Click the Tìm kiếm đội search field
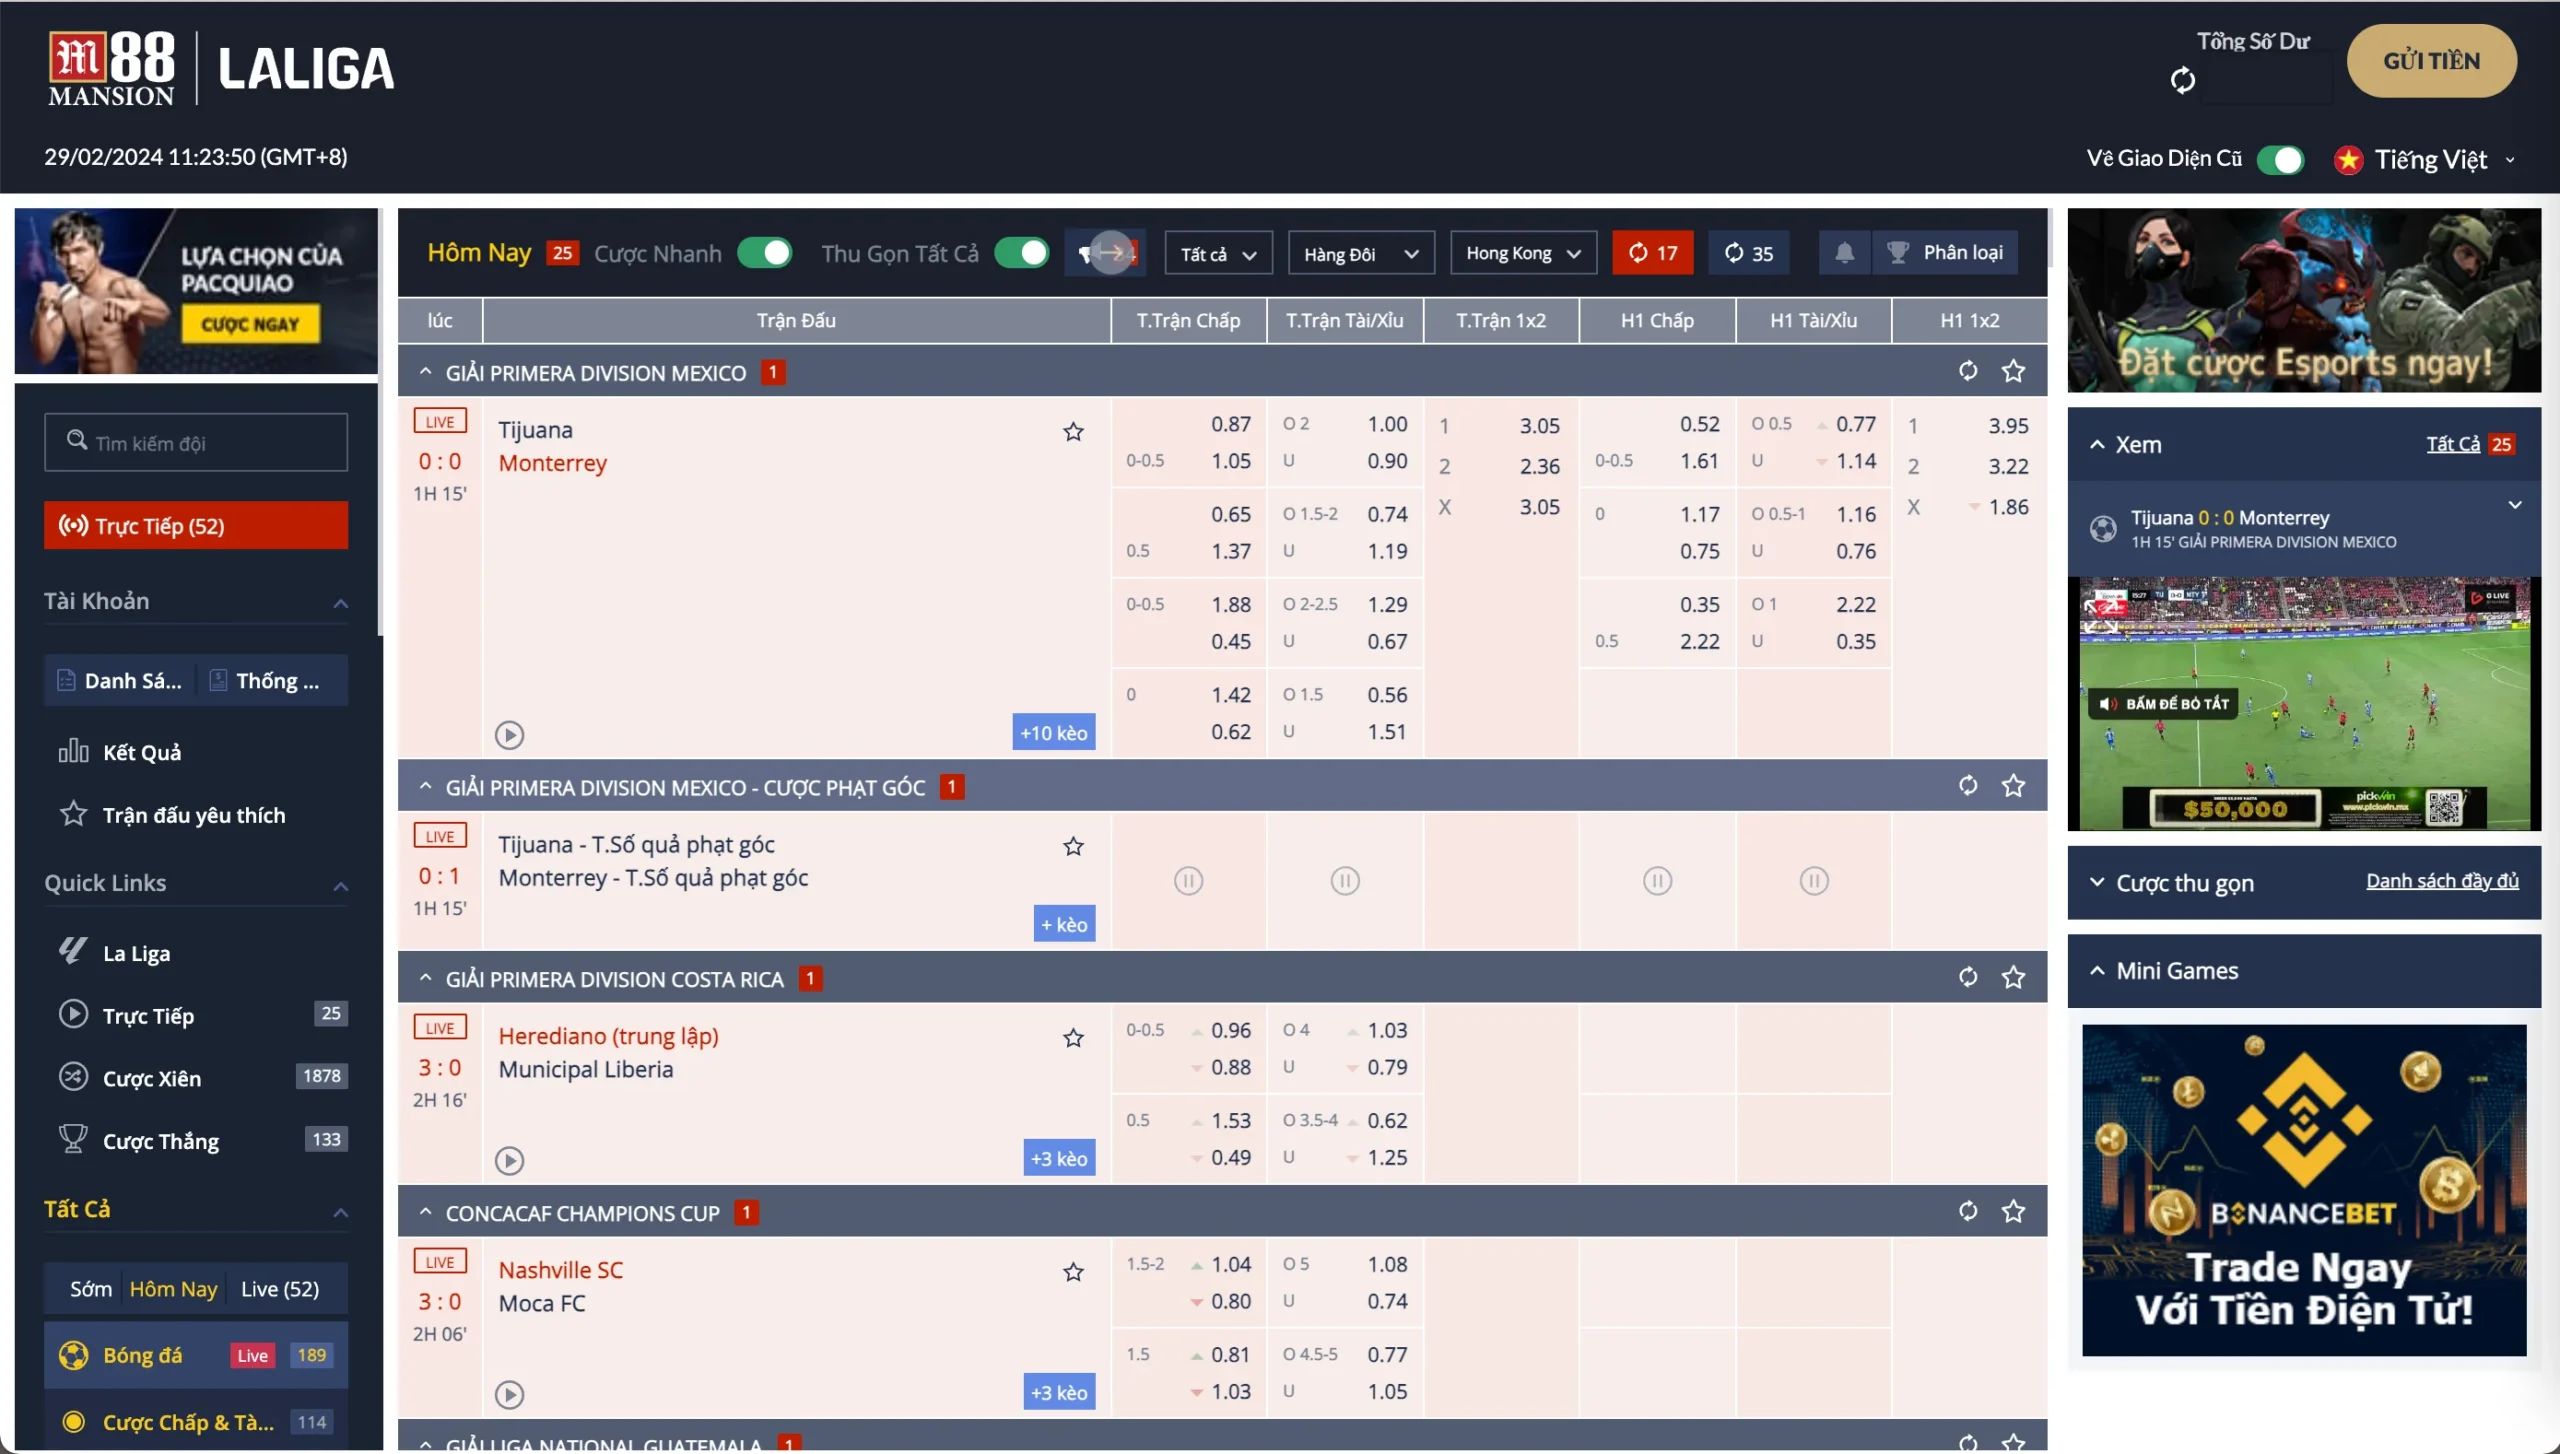2560x1454 pixels. click(196, 442)
